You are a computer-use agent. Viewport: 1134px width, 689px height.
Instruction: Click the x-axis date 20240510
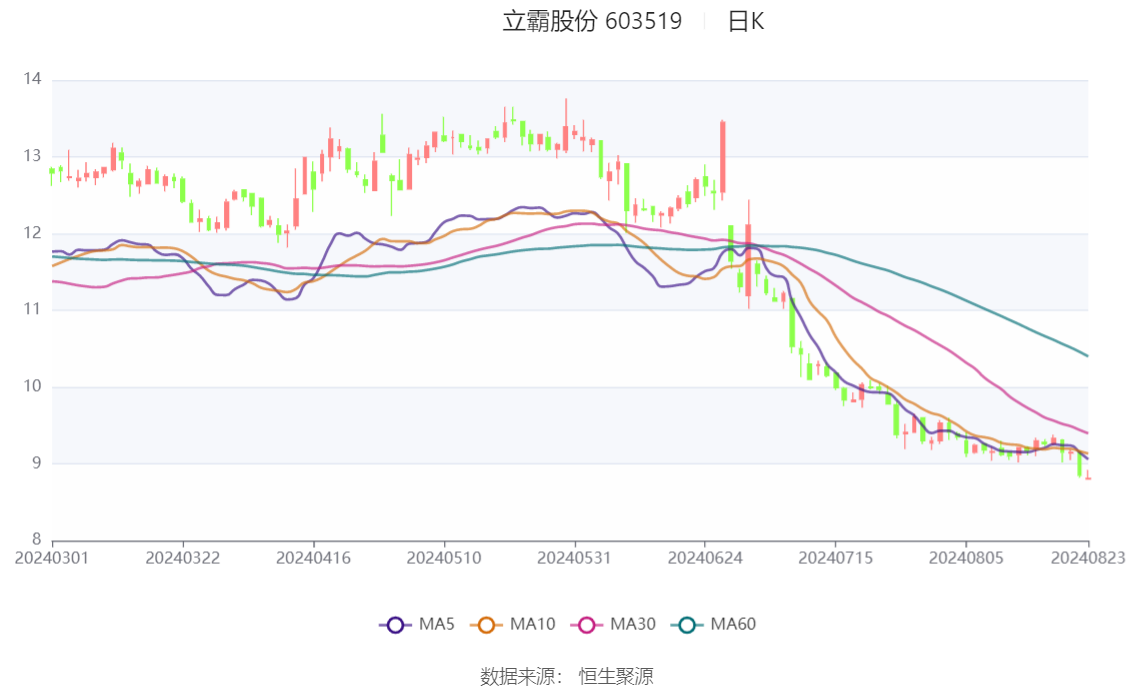[x=443, y=558]
